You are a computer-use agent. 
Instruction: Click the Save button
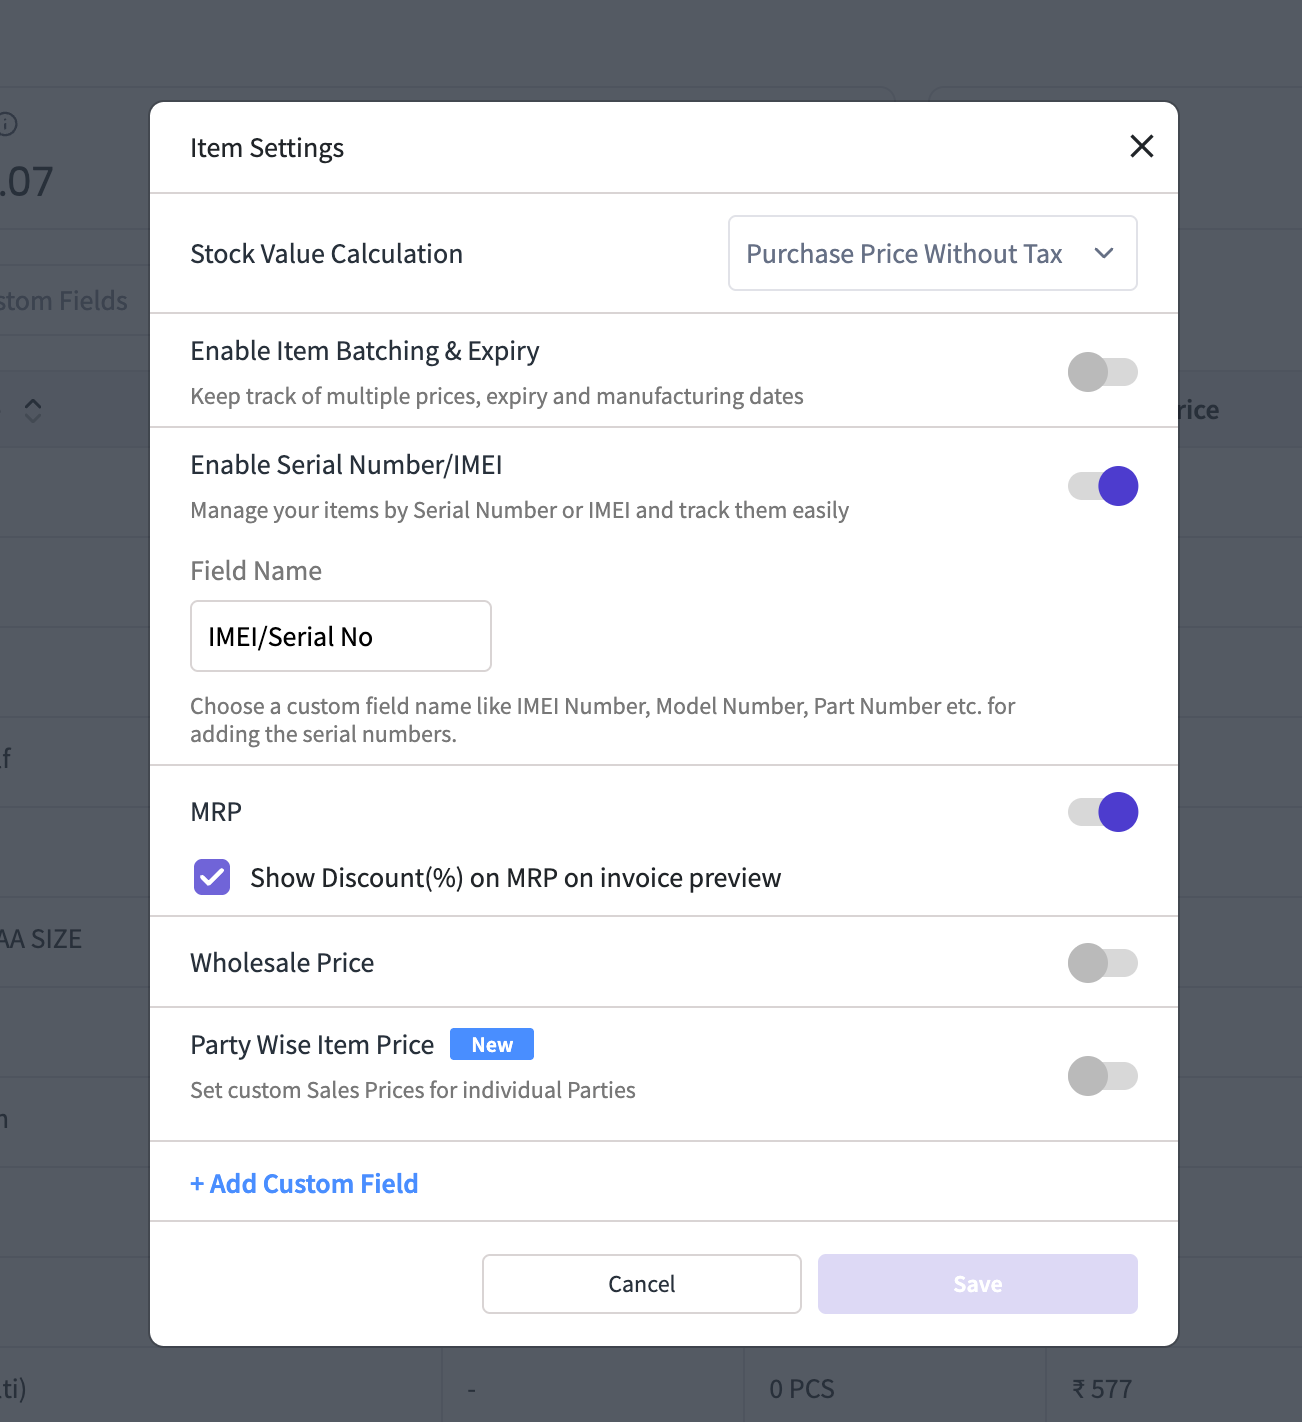click(977, 1284)
